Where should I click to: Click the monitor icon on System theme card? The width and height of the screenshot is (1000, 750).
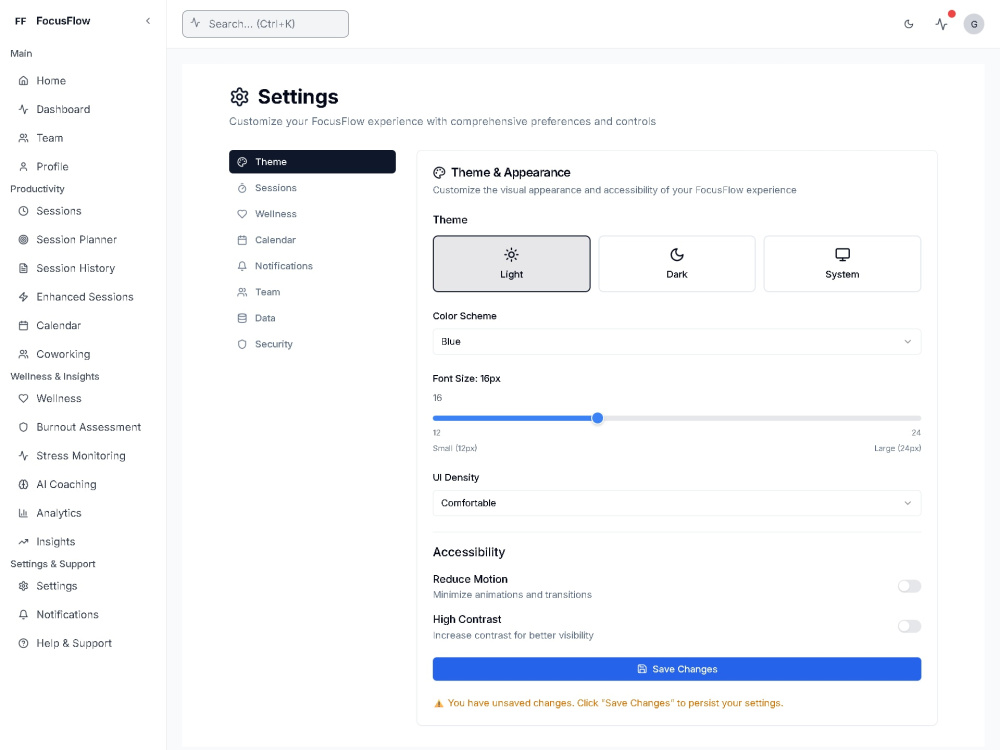842,255
